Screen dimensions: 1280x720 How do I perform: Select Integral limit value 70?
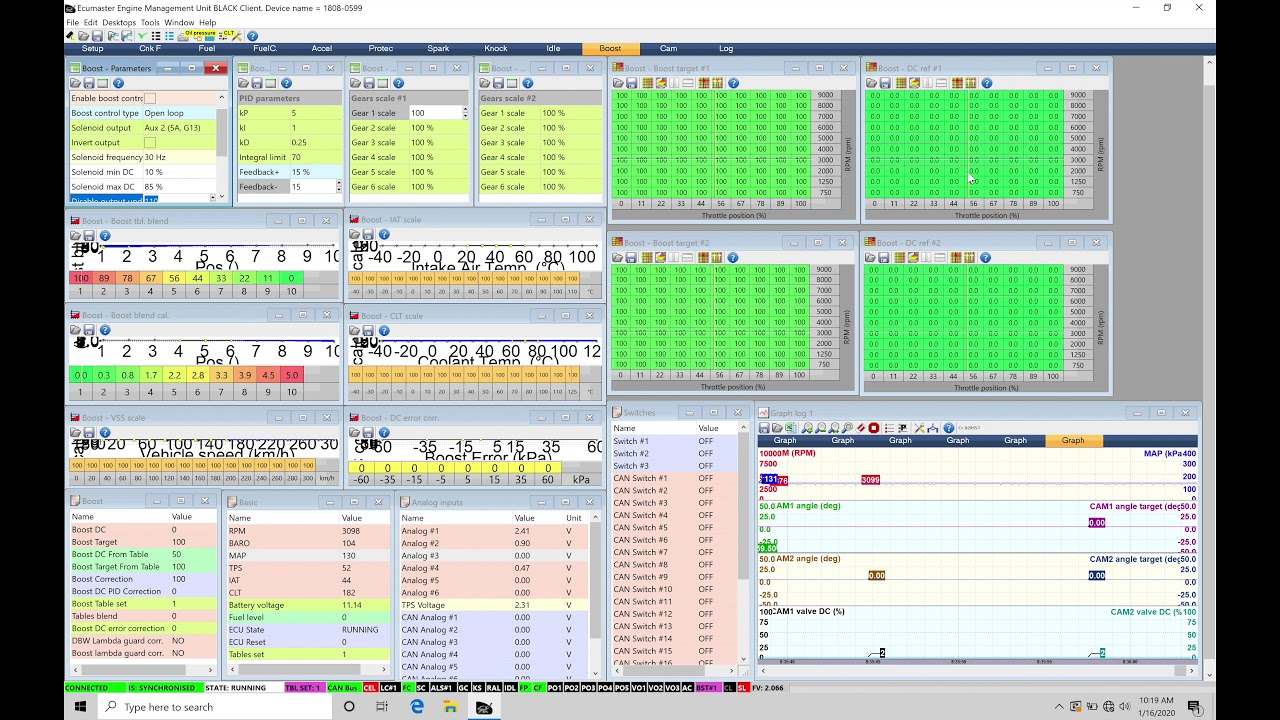pyautogui.click(x=314, y=157)
